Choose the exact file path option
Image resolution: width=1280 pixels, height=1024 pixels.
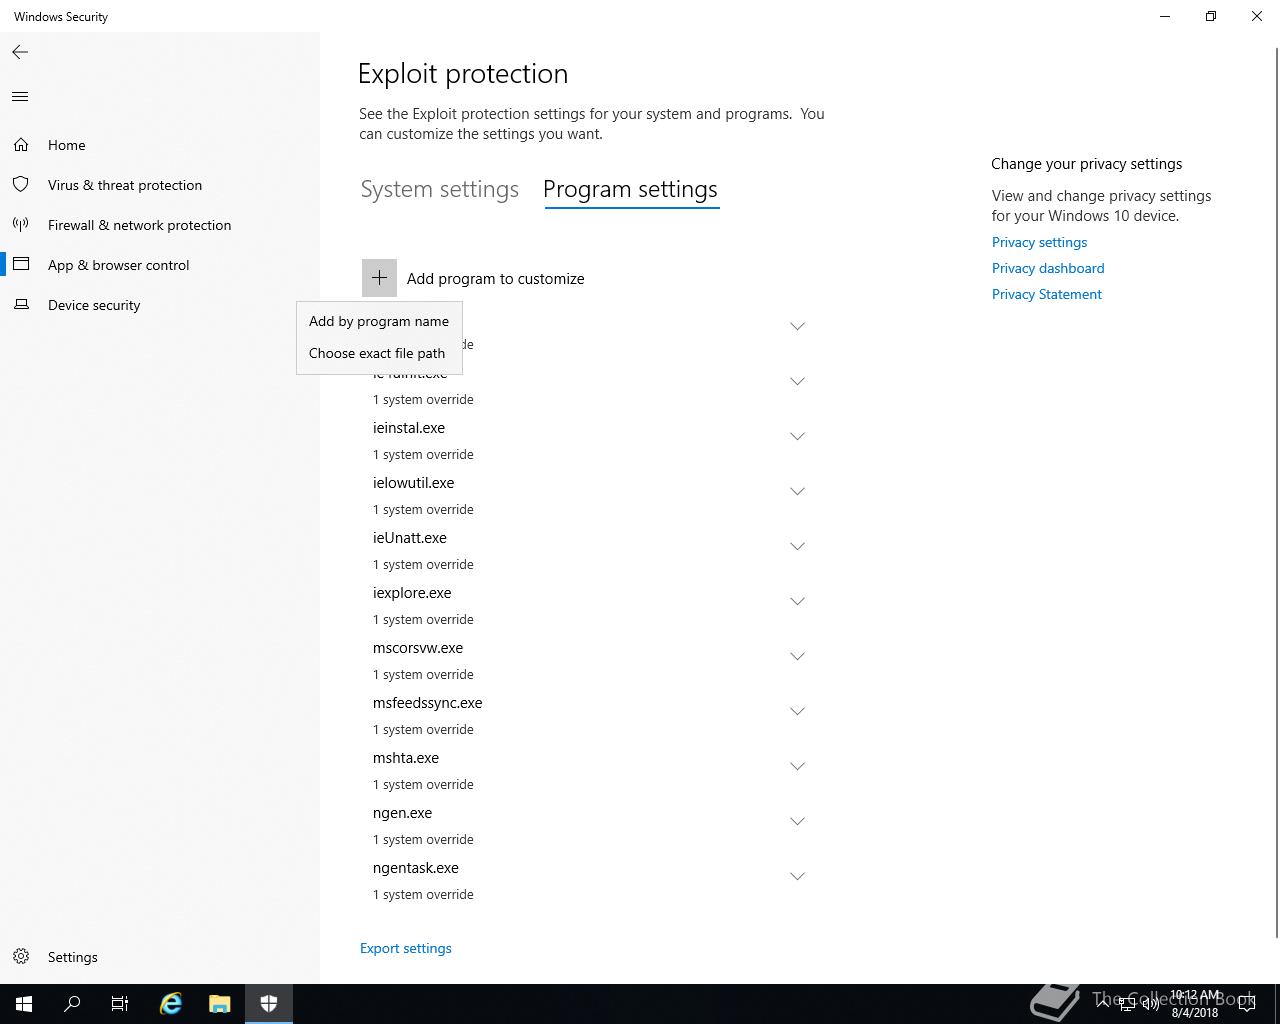pos(379,353)
